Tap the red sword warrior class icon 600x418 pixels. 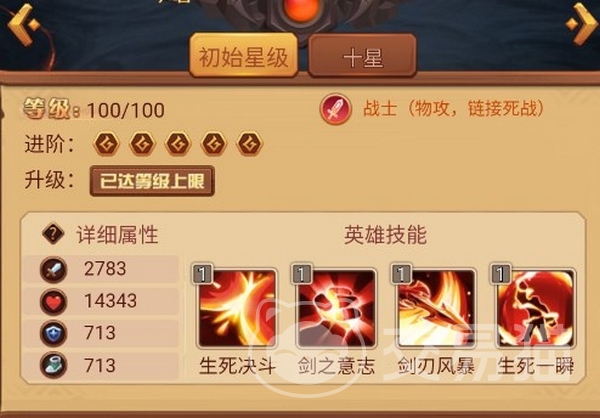pos(336,109)
